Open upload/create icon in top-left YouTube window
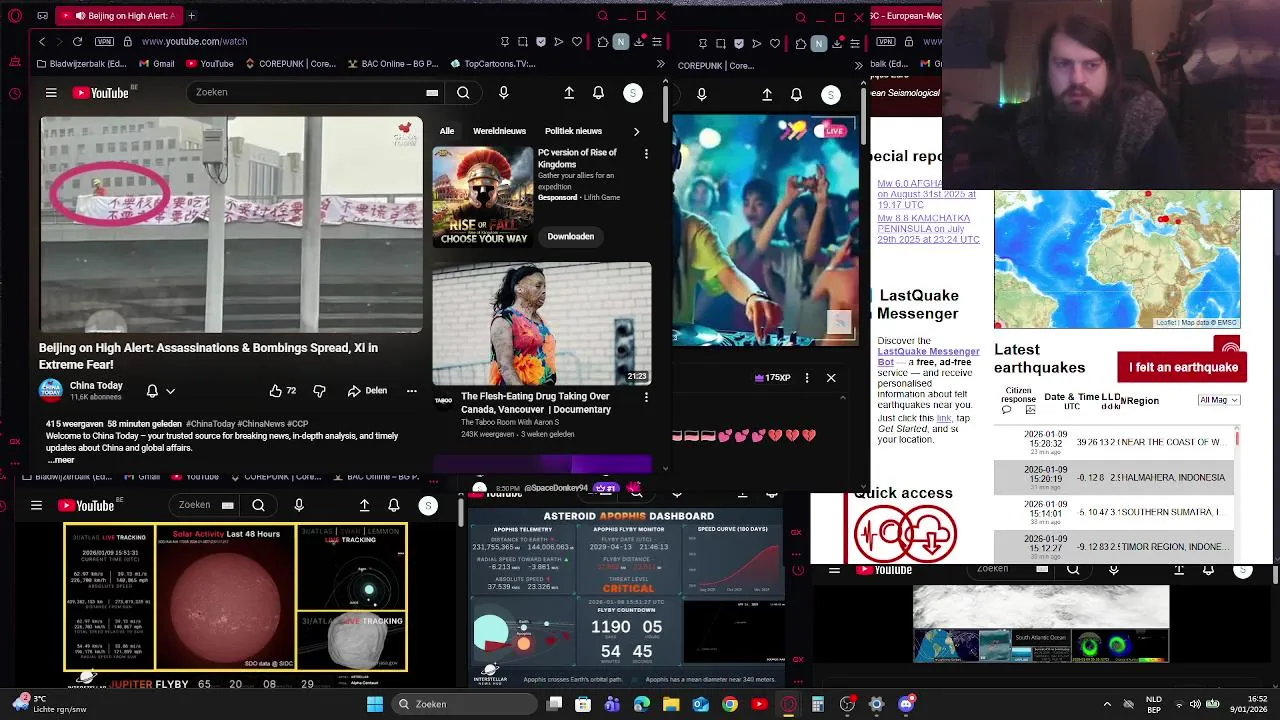 [569, 93]
